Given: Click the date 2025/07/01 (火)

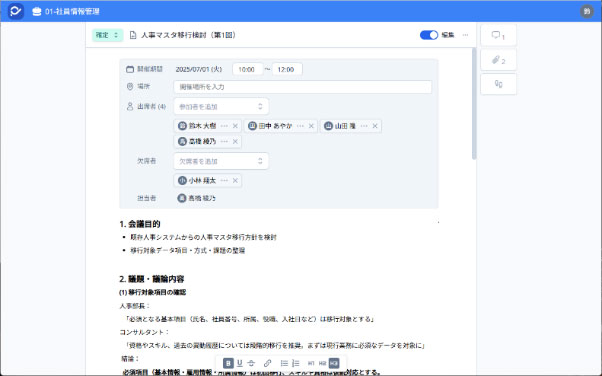Looking at the screenshot, I should (x=199, y=69).
